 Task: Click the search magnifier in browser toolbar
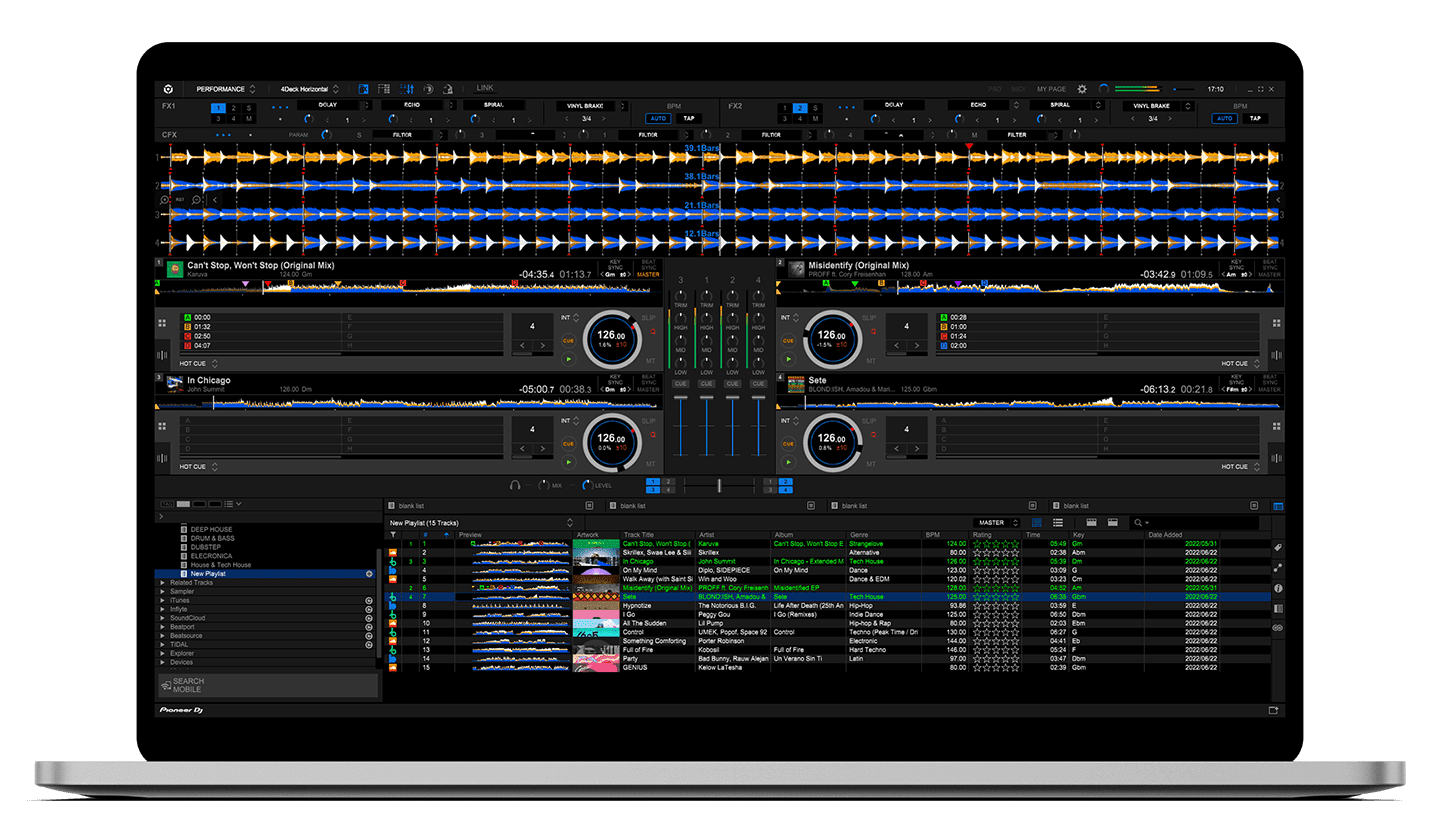pyautogui.click(x=1137, y=522)
